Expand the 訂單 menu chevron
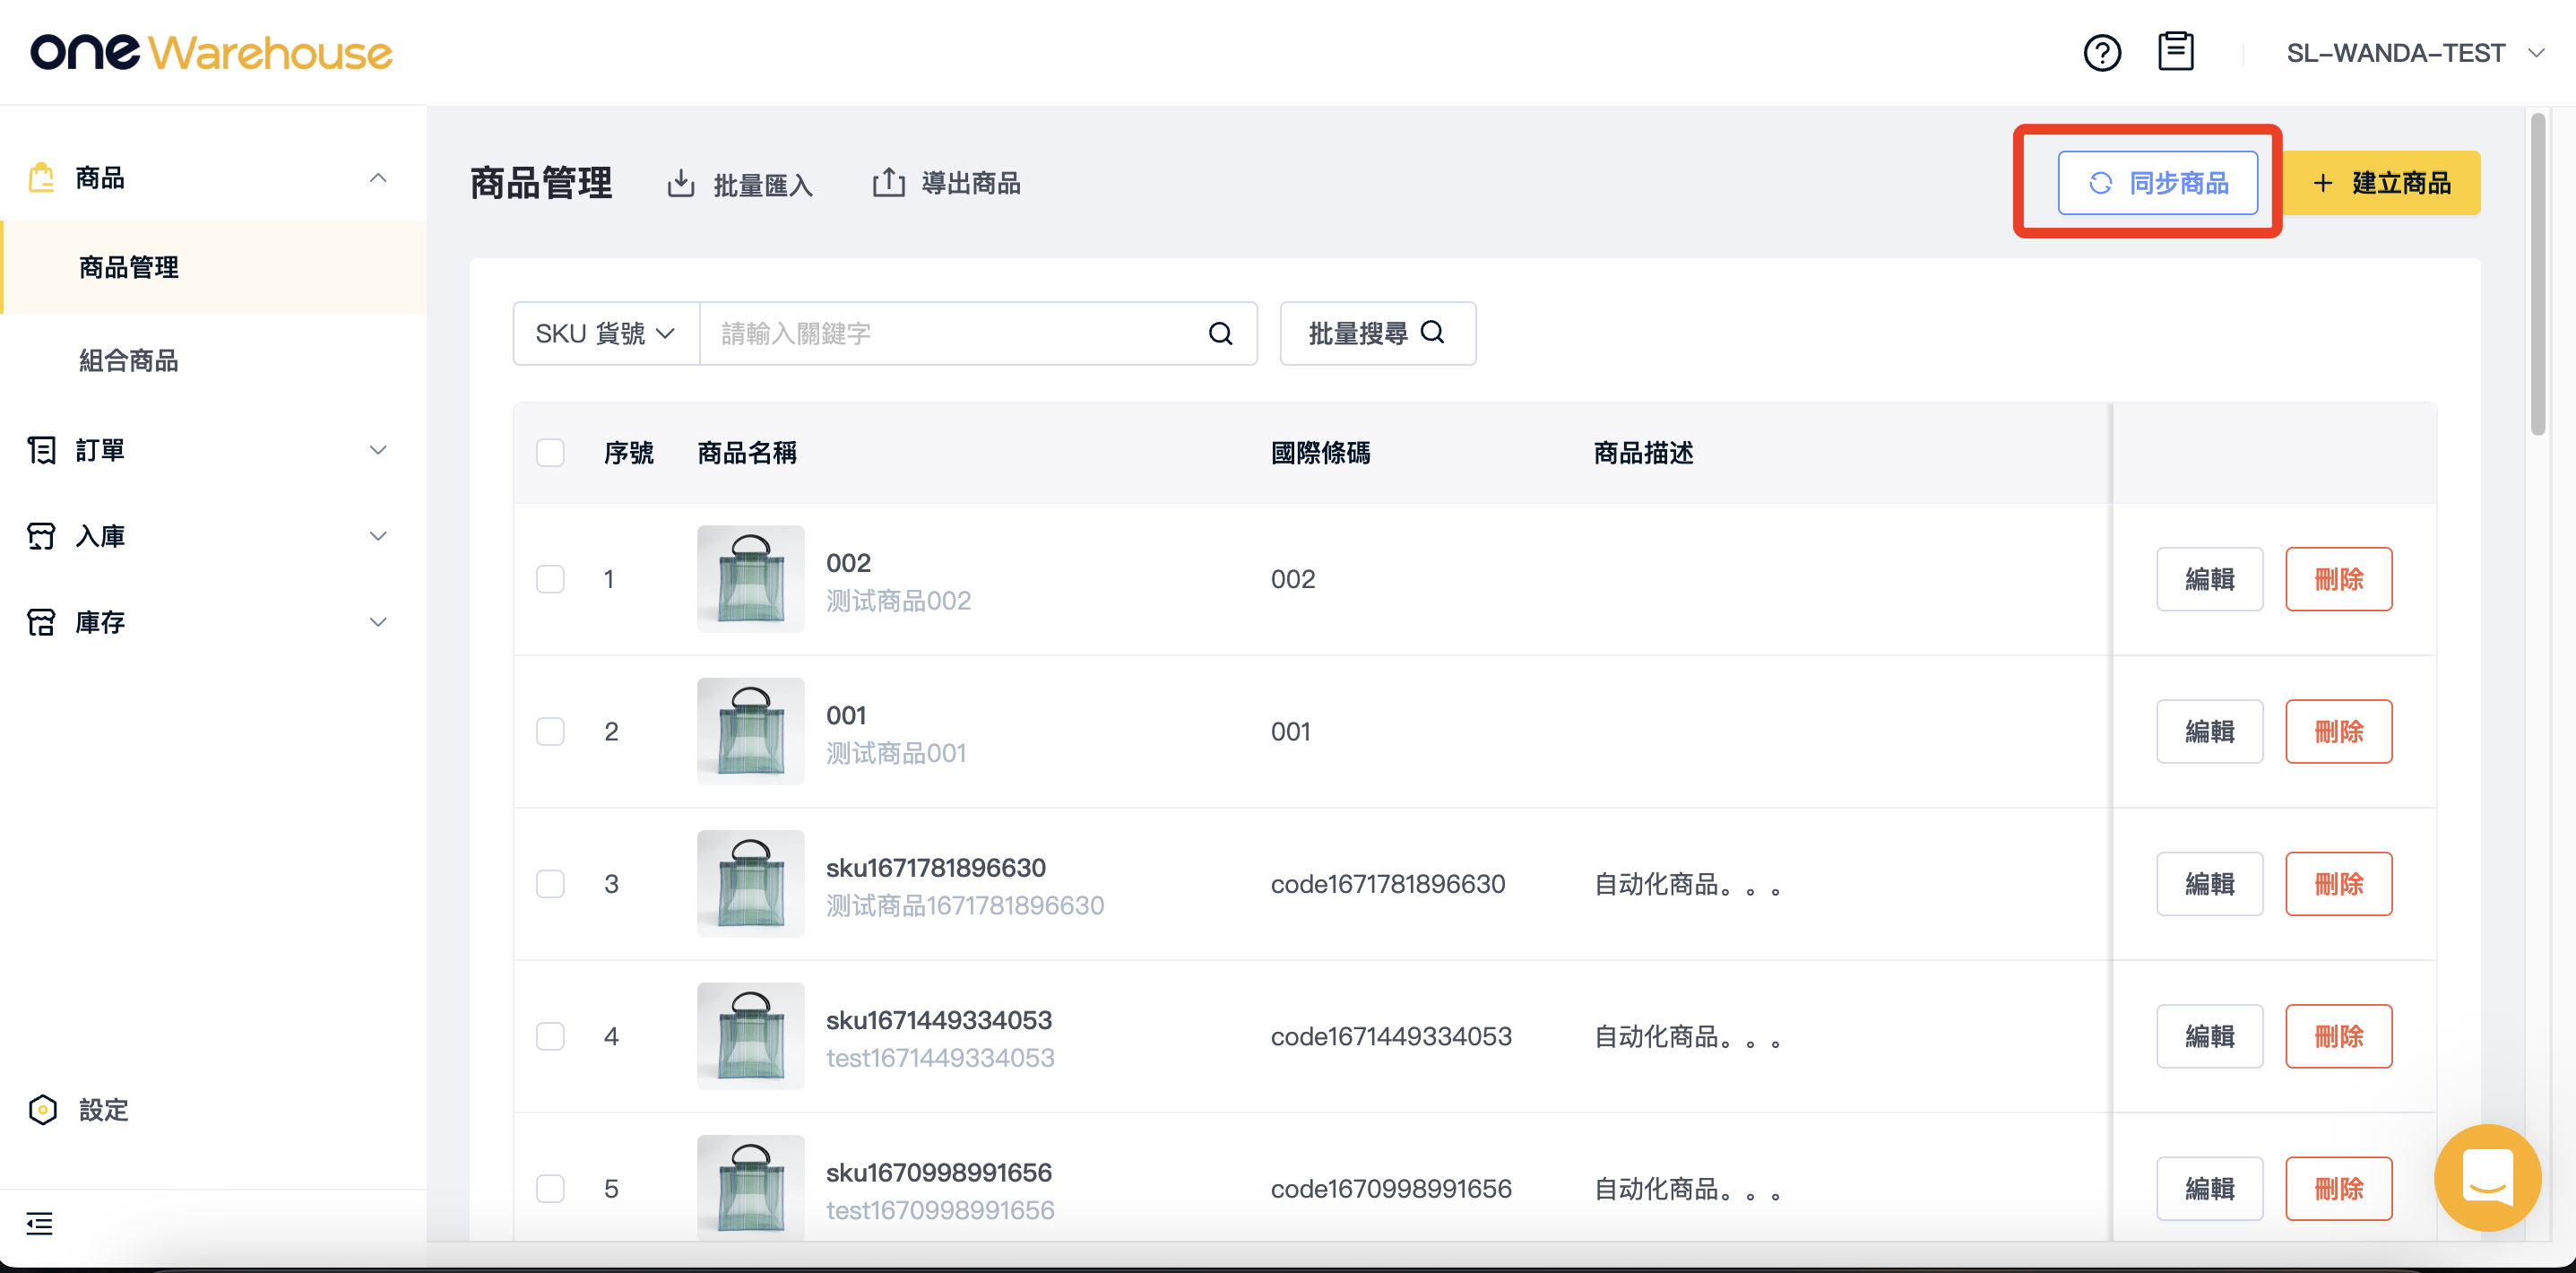The width and height of the screenshot is (2576, 1273). pos(378,450)
